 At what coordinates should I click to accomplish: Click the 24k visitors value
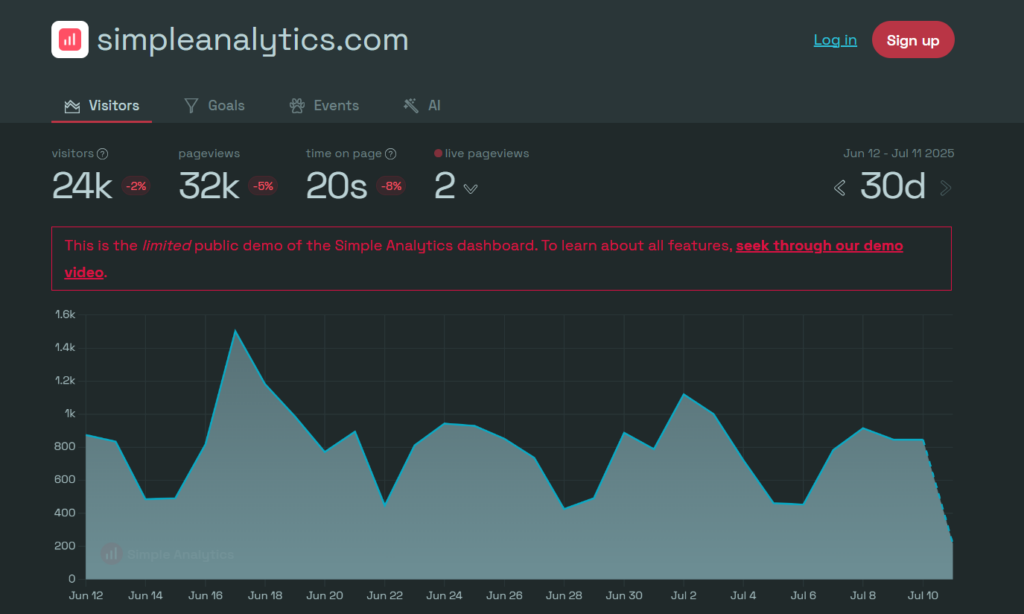(x=82, y=186)
